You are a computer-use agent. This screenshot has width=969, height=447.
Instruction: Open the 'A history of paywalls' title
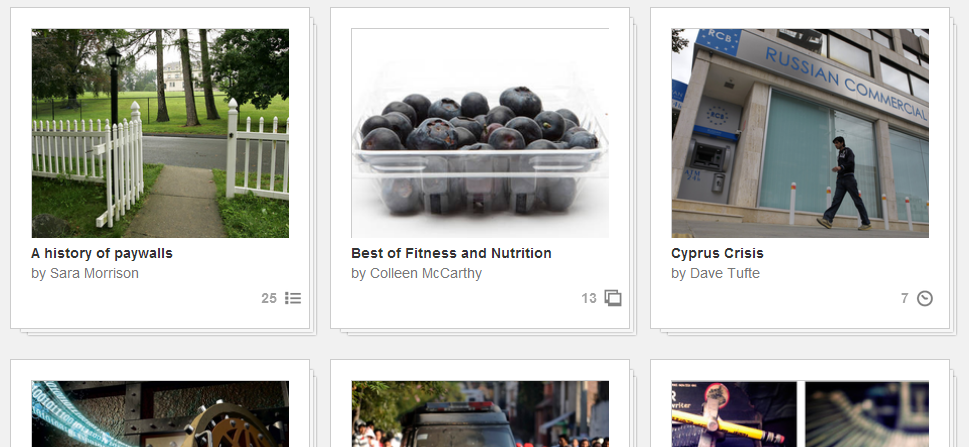click(102, 253)
